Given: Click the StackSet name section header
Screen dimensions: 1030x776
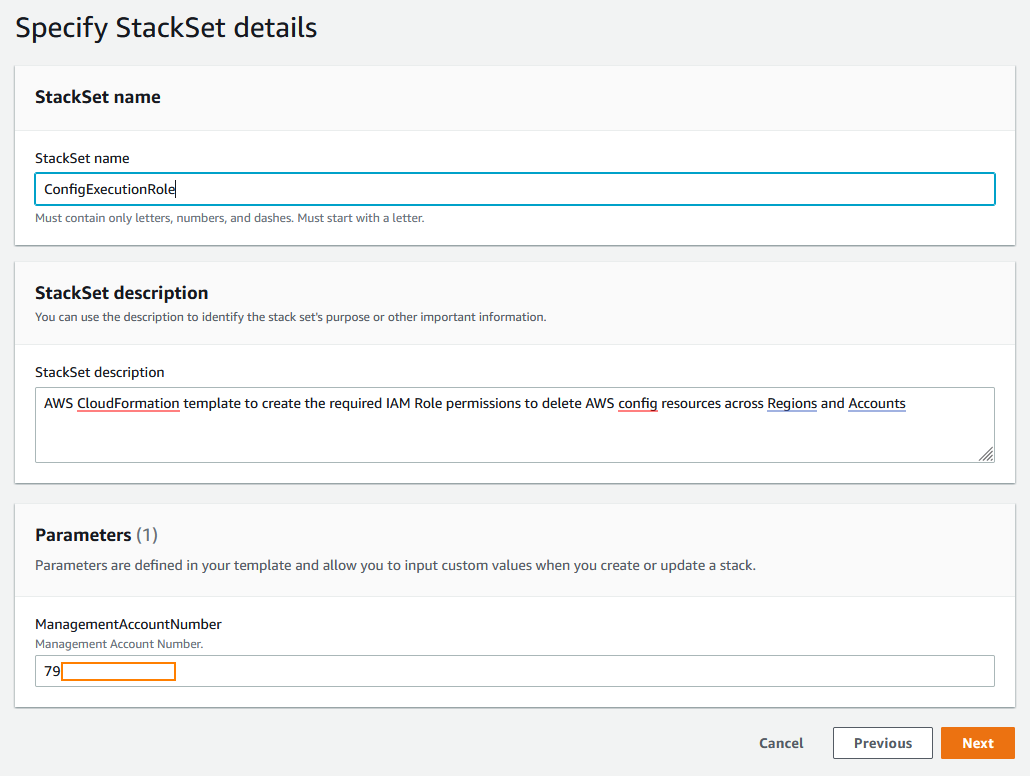Looking at the screenshot, I should point(97,97).
